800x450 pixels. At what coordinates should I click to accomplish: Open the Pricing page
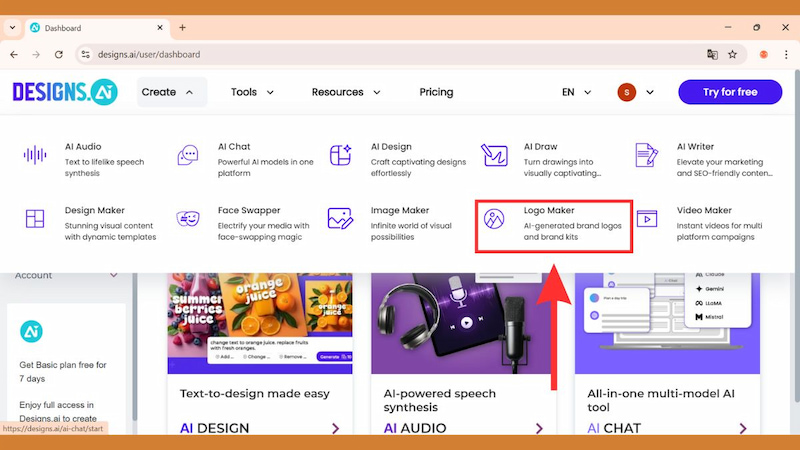(436, 92)
